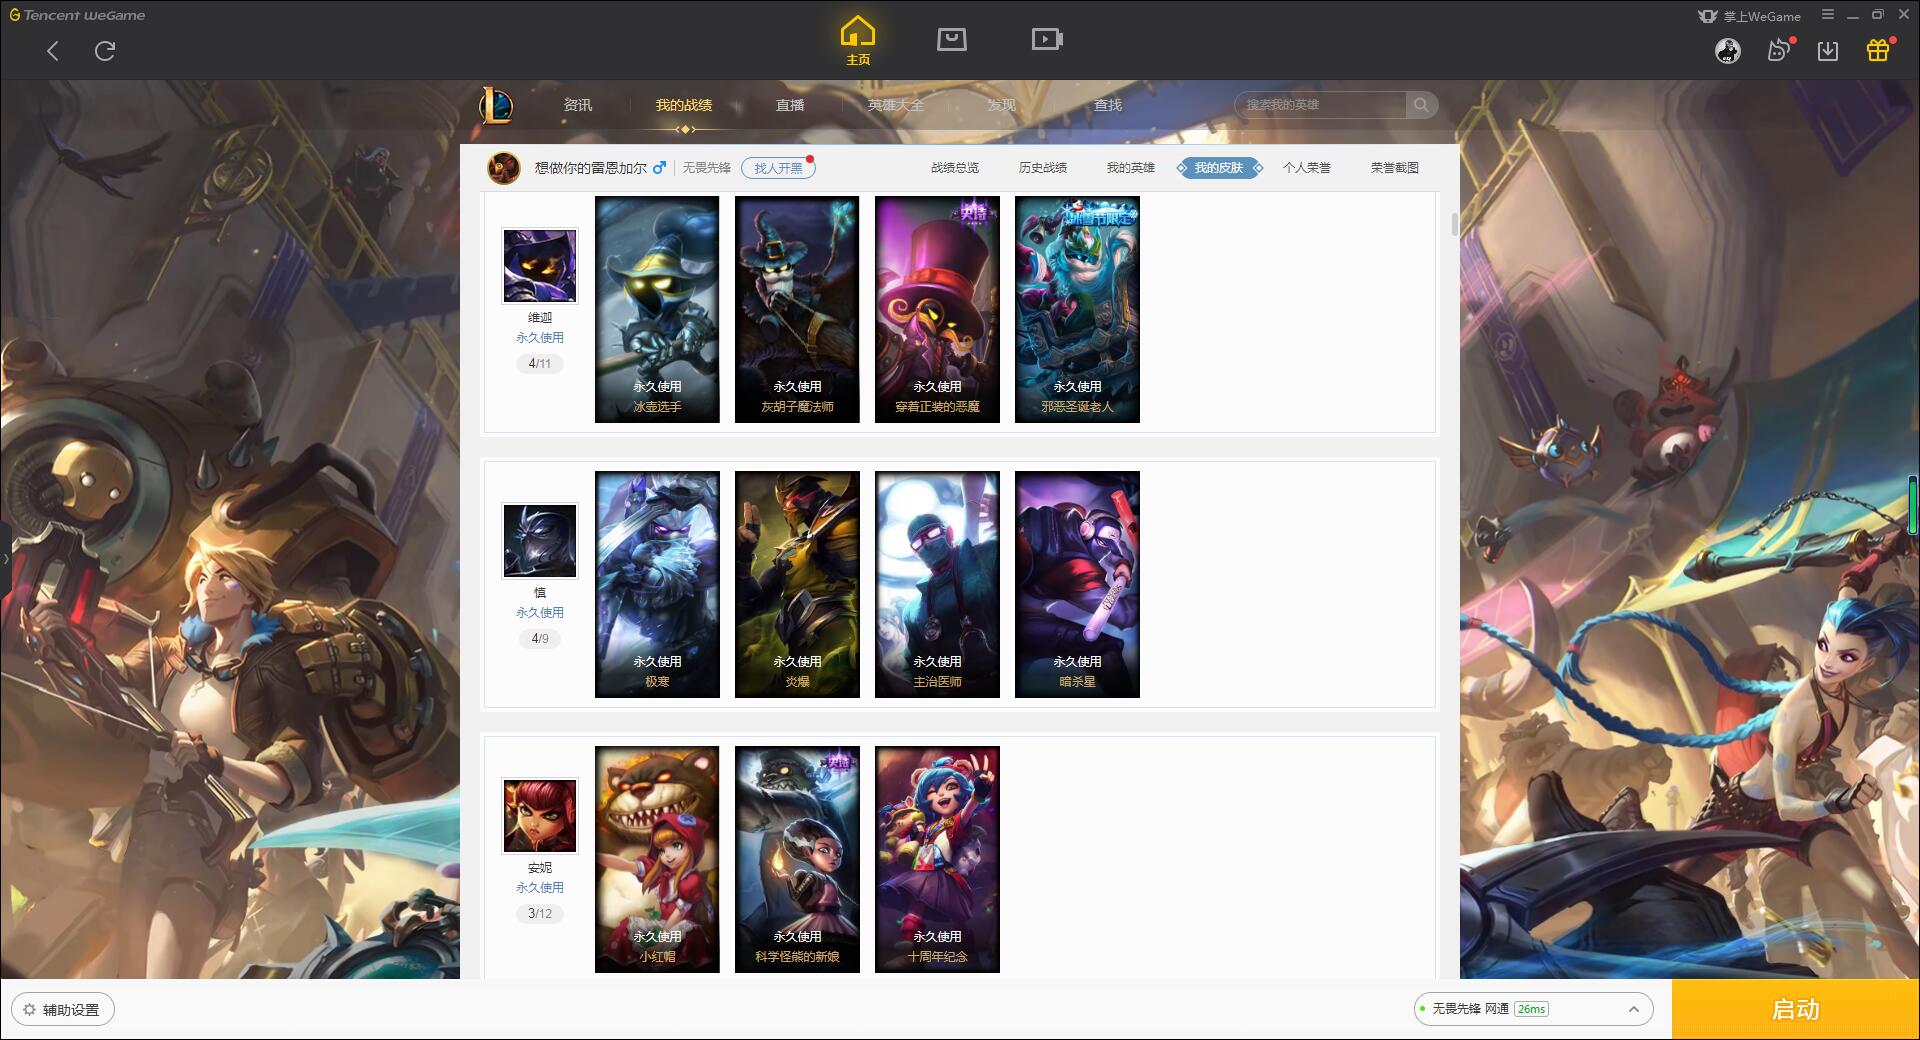Open the 暗杀星 skin card
The width and height of the screenshot is (1920, 1040).
click(1077, 584)
